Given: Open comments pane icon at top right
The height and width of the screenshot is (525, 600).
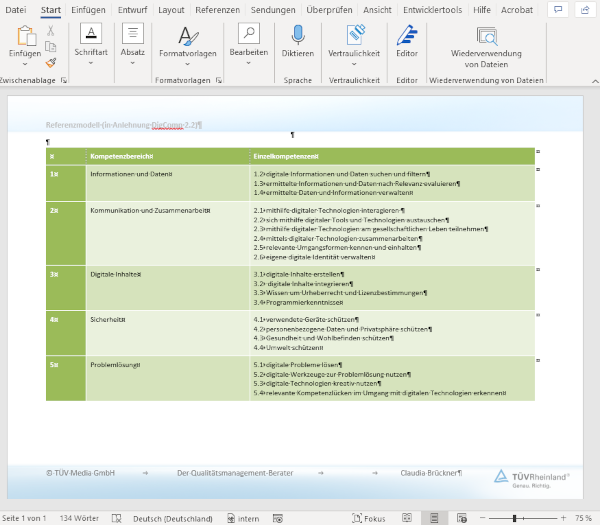Looking at the screenshot, I should point(557,9).
